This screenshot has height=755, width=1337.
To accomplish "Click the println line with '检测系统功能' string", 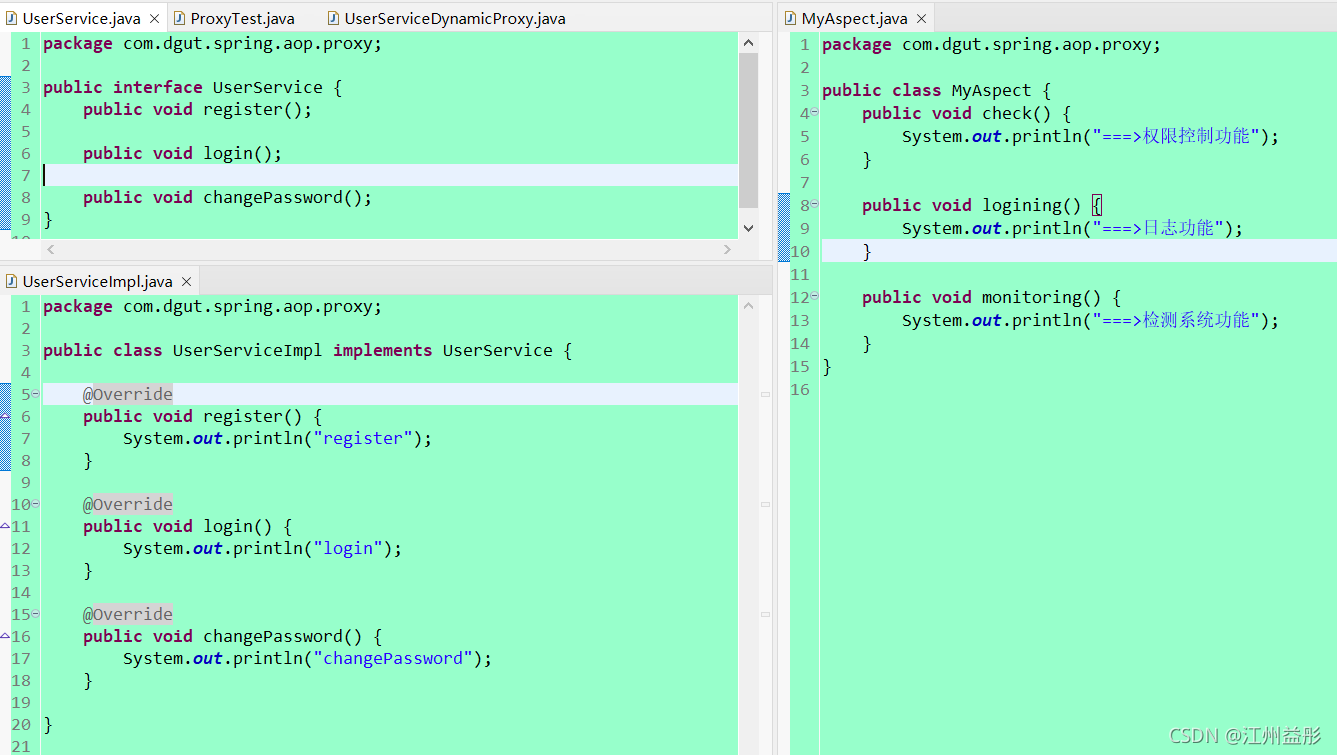I will pyautogui.click(x=1090, y=320).
